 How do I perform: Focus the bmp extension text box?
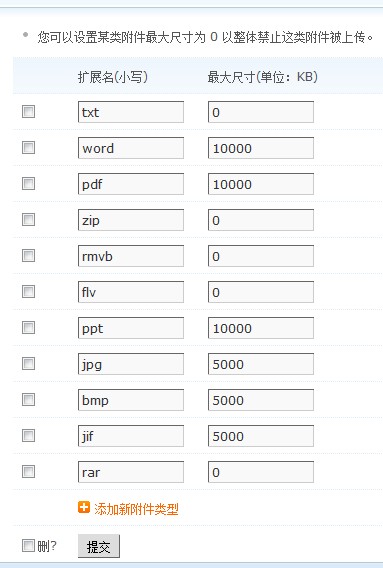[x=131, y=400]
